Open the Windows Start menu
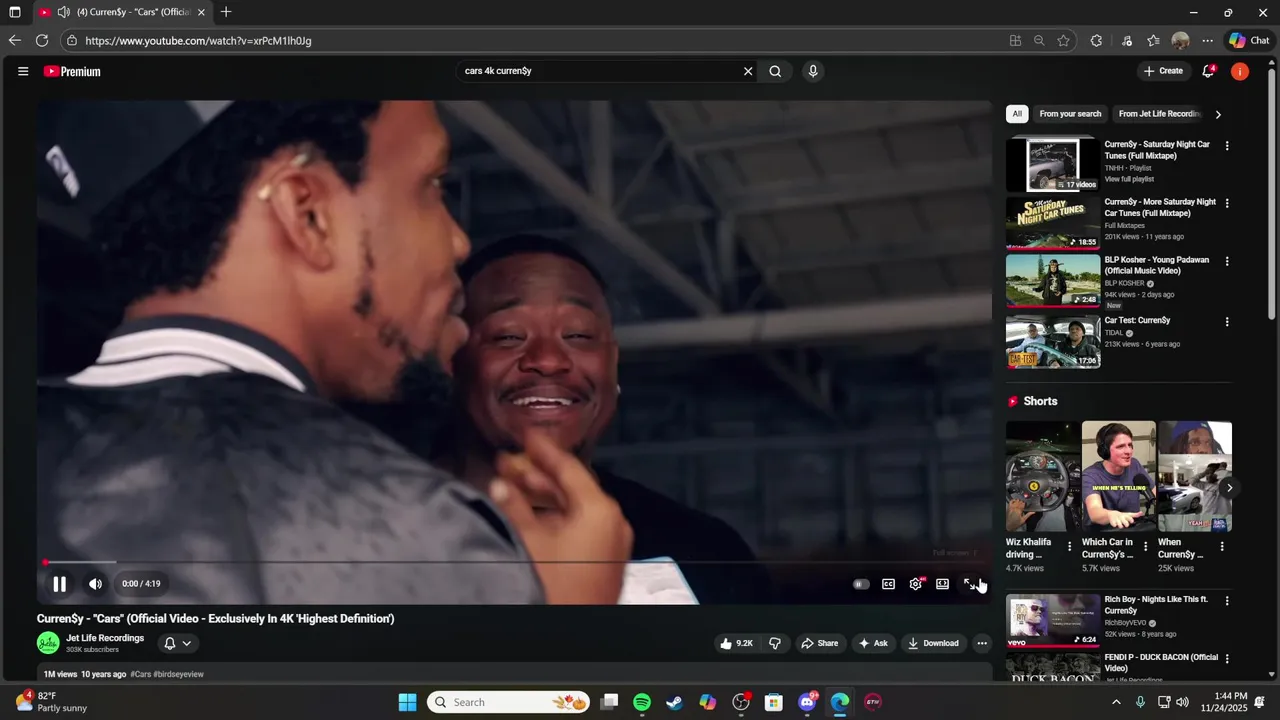The width and height of the screenshot is (1280, 720). tap(407, 702)
